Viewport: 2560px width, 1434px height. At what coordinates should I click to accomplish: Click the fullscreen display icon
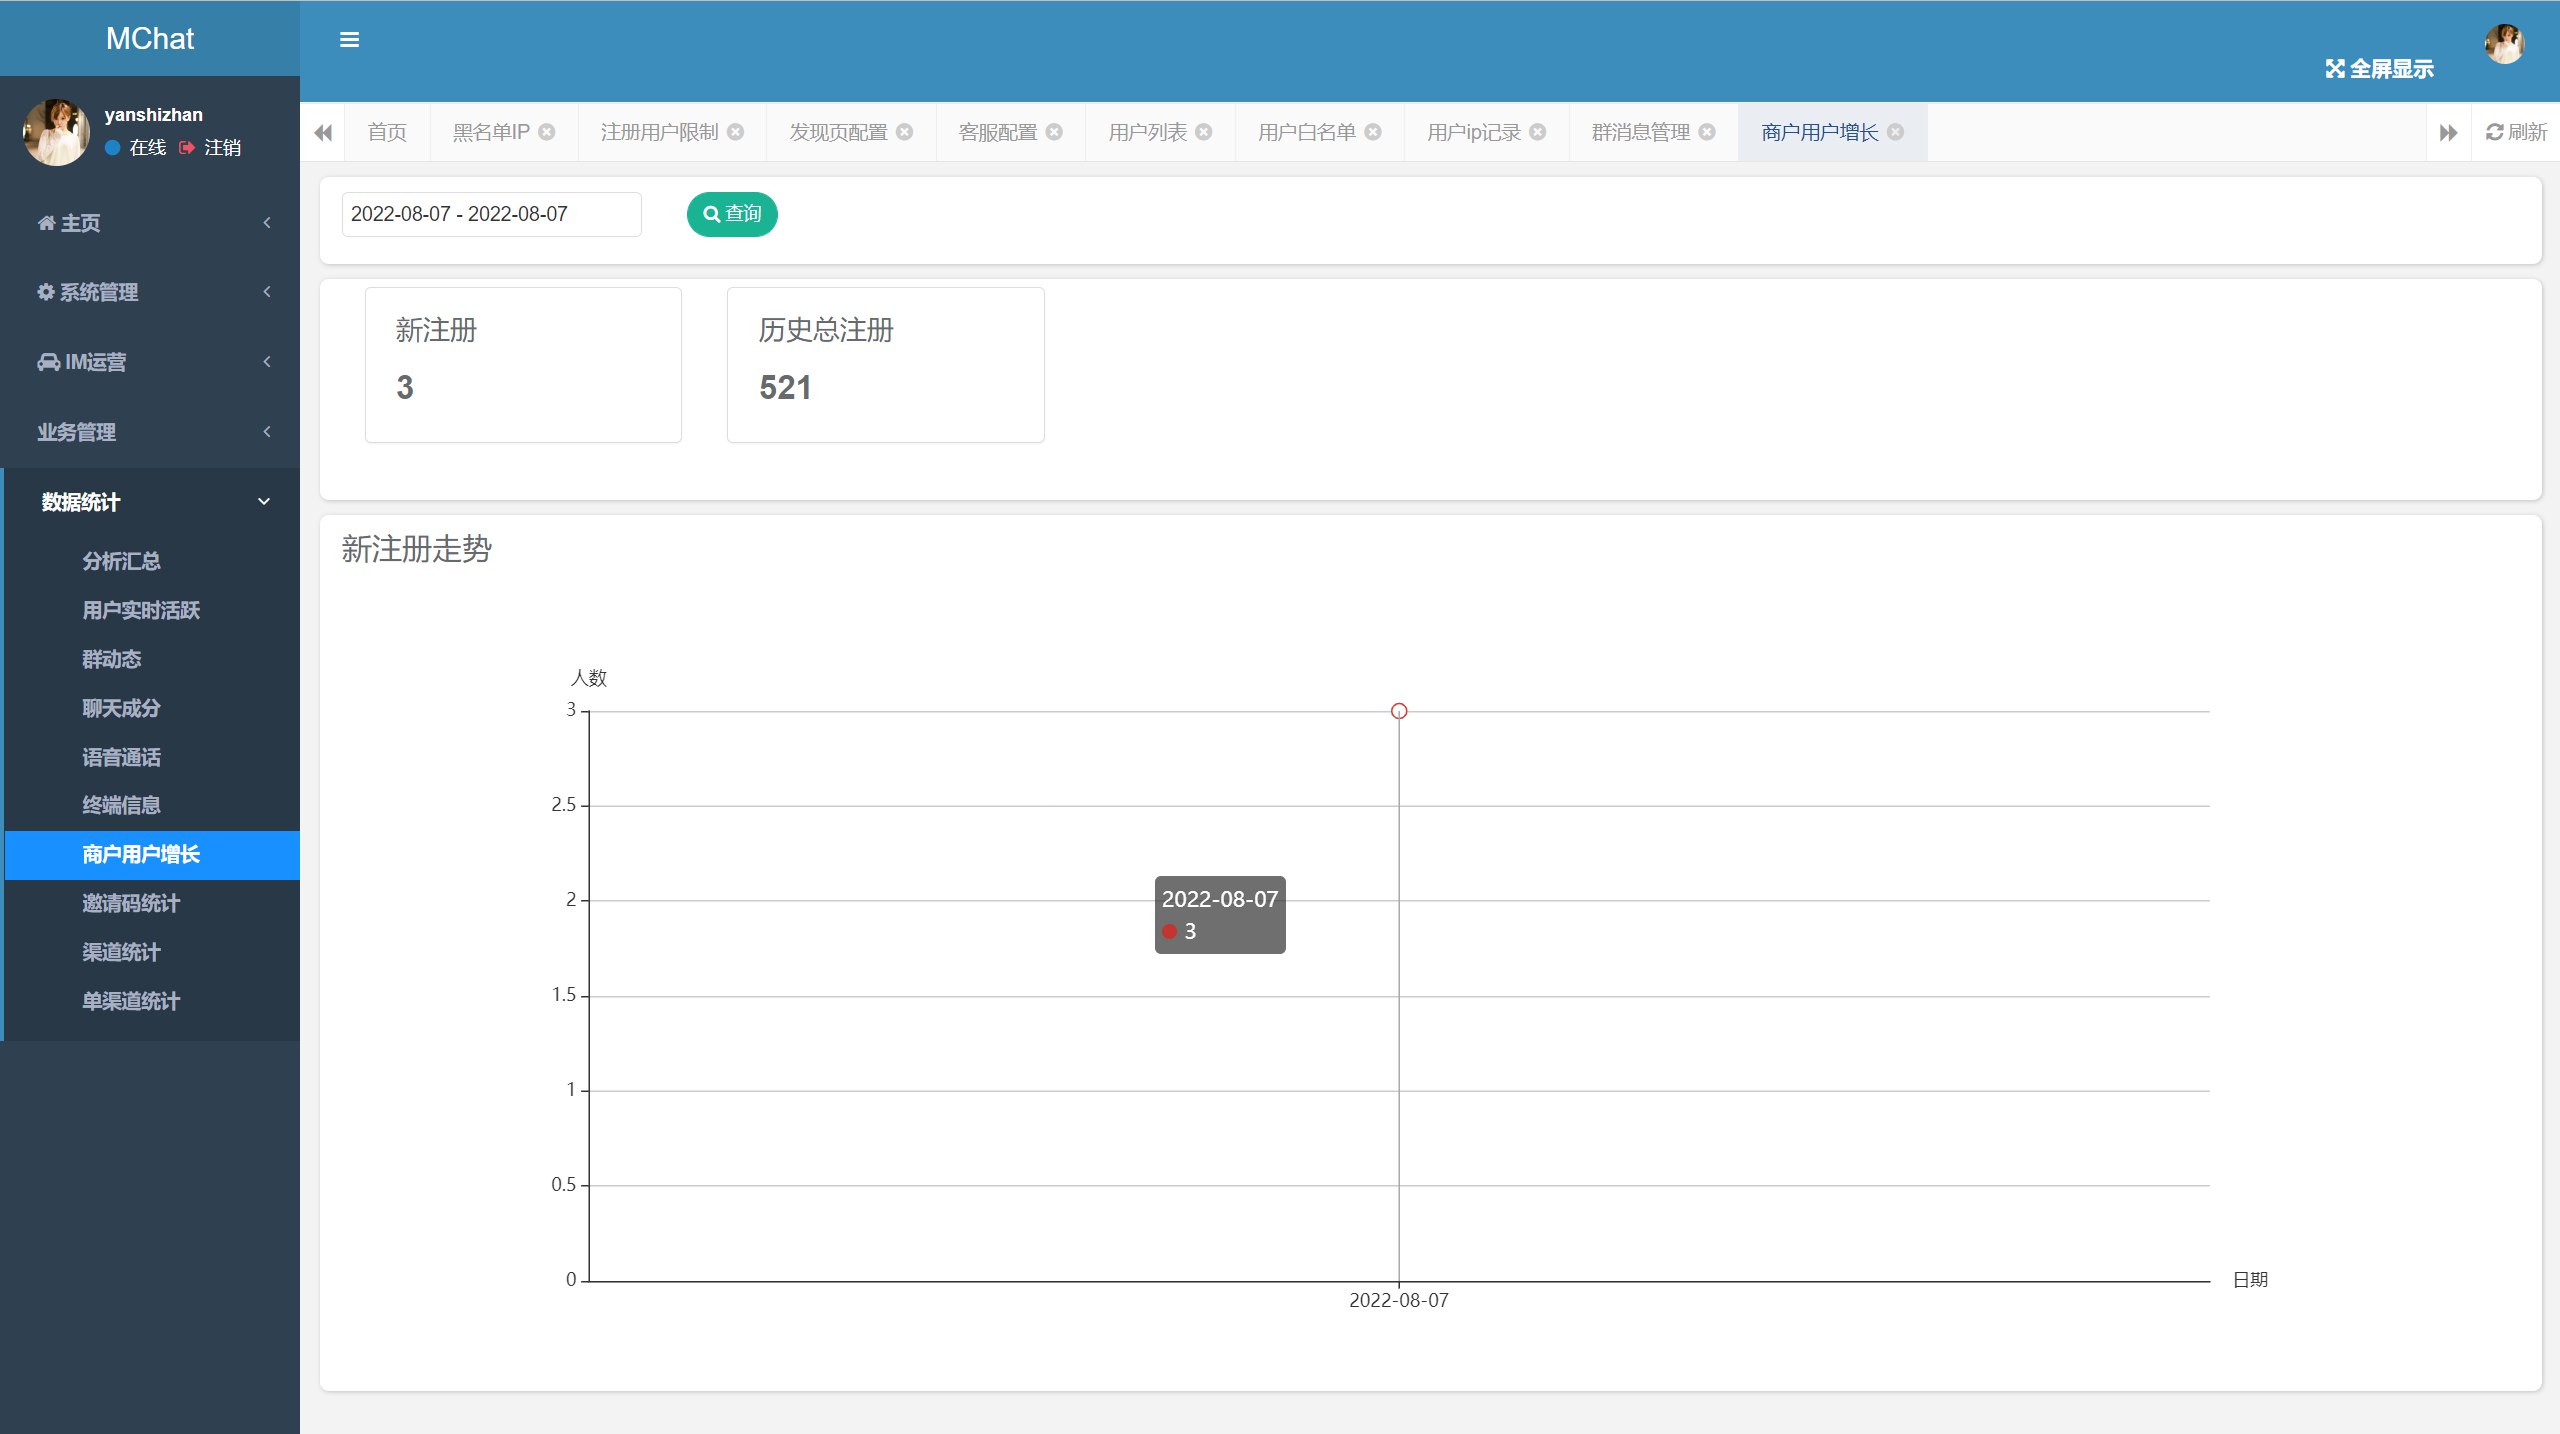(2335, 68)
